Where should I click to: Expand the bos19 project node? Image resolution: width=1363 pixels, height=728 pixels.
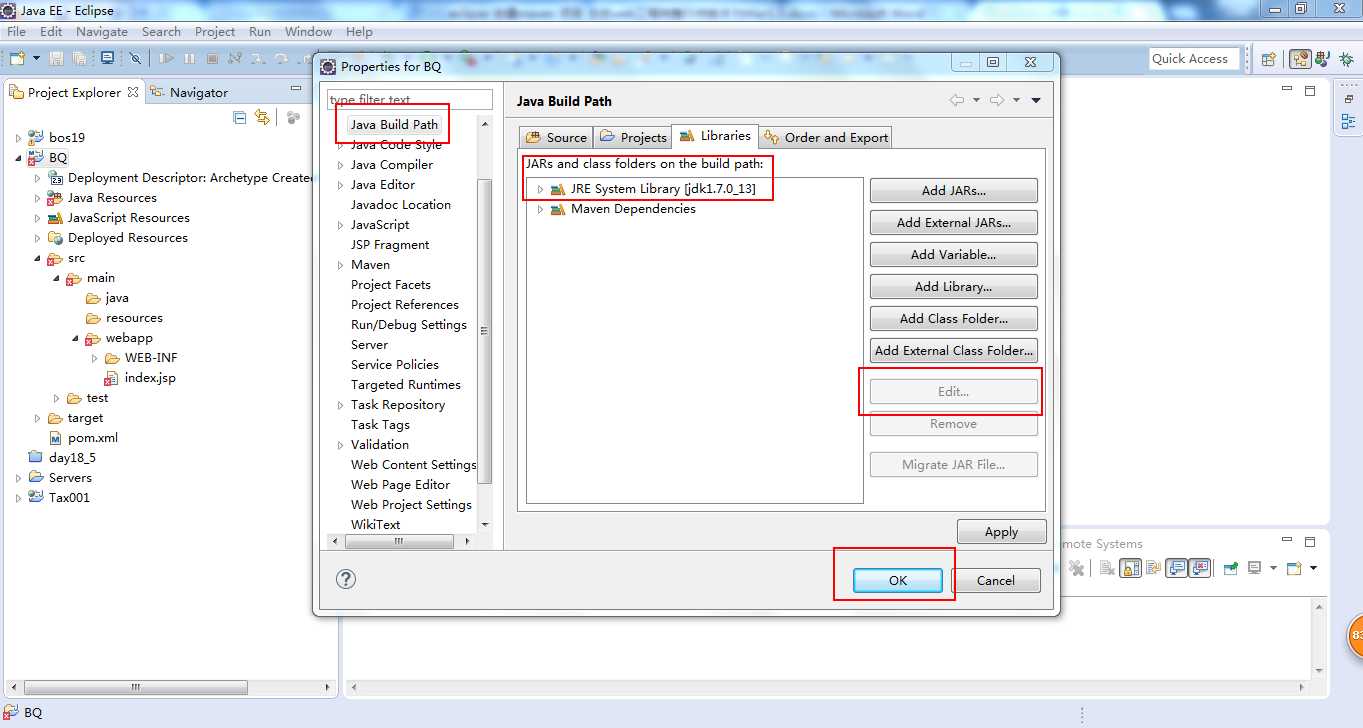[18, 138]
